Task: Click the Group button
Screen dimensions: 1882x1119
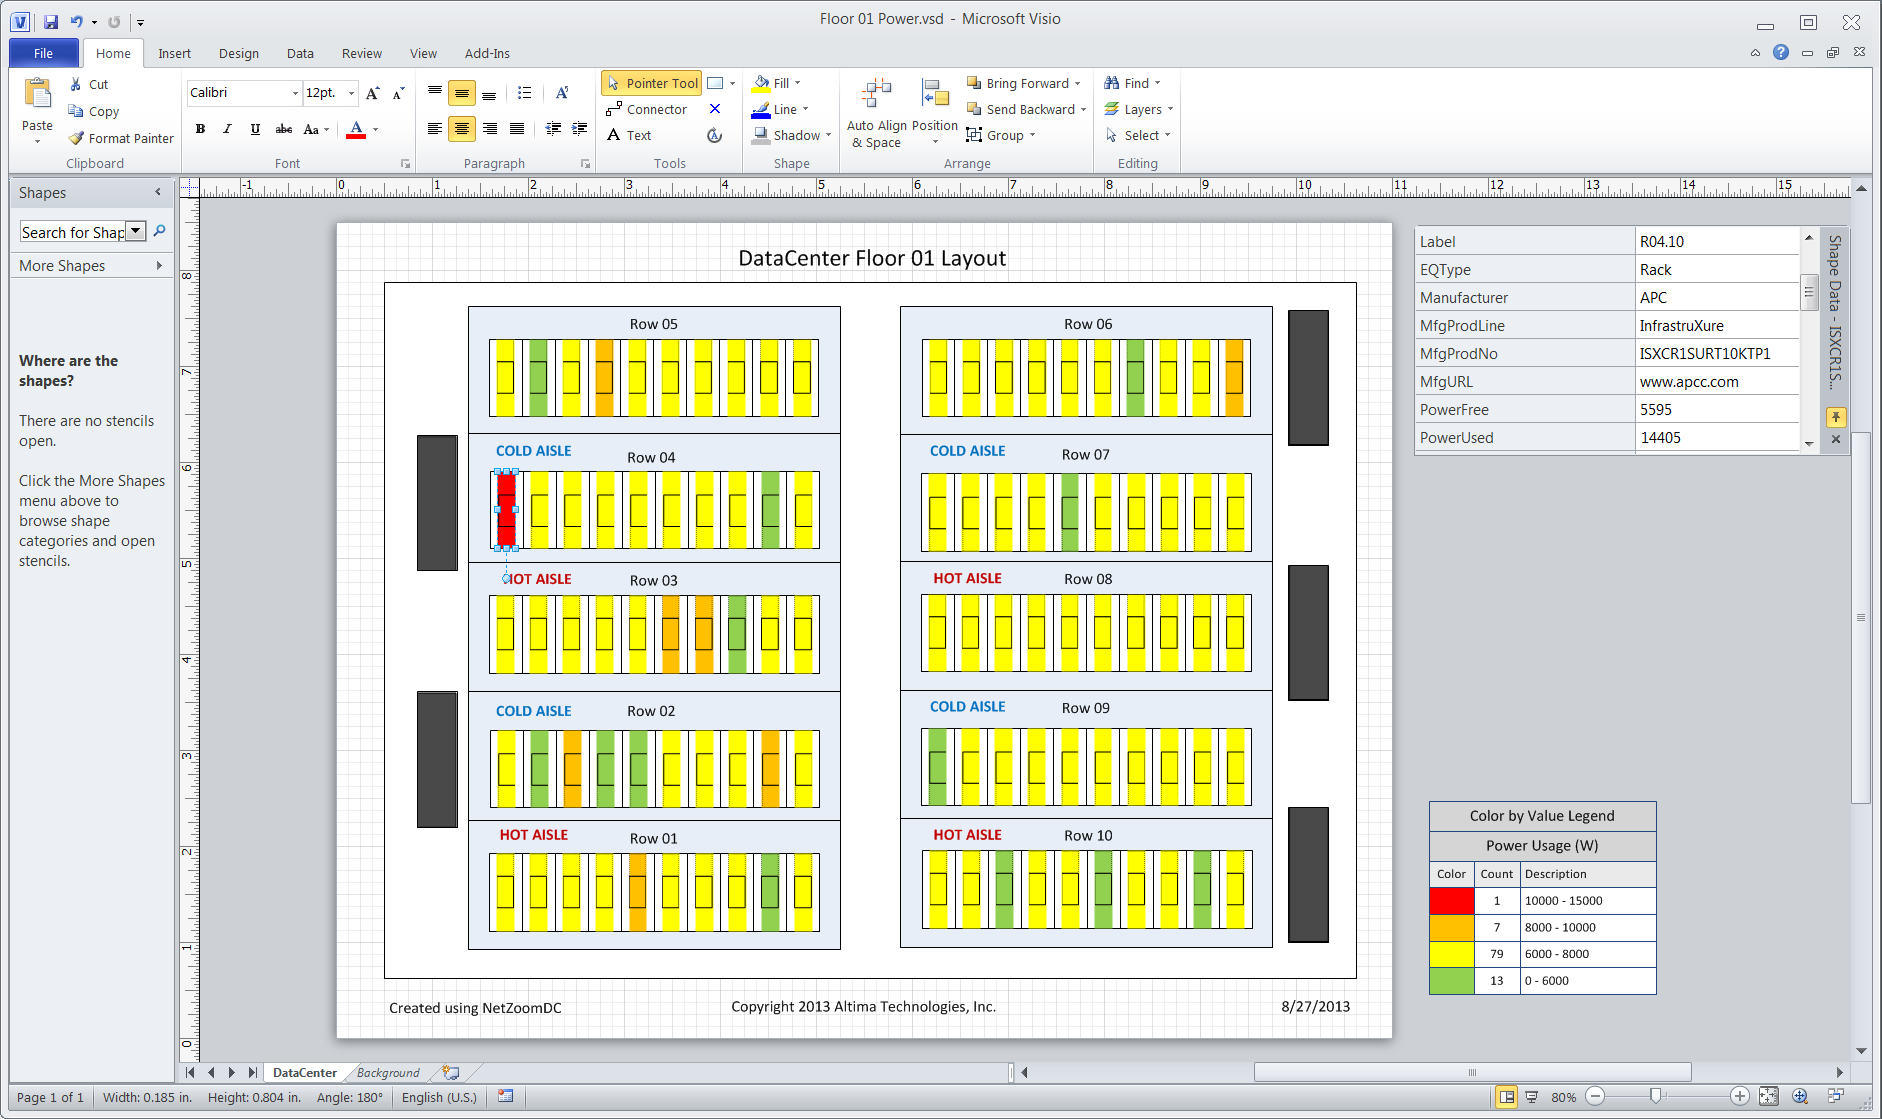Action: [x=1000, y=135]
